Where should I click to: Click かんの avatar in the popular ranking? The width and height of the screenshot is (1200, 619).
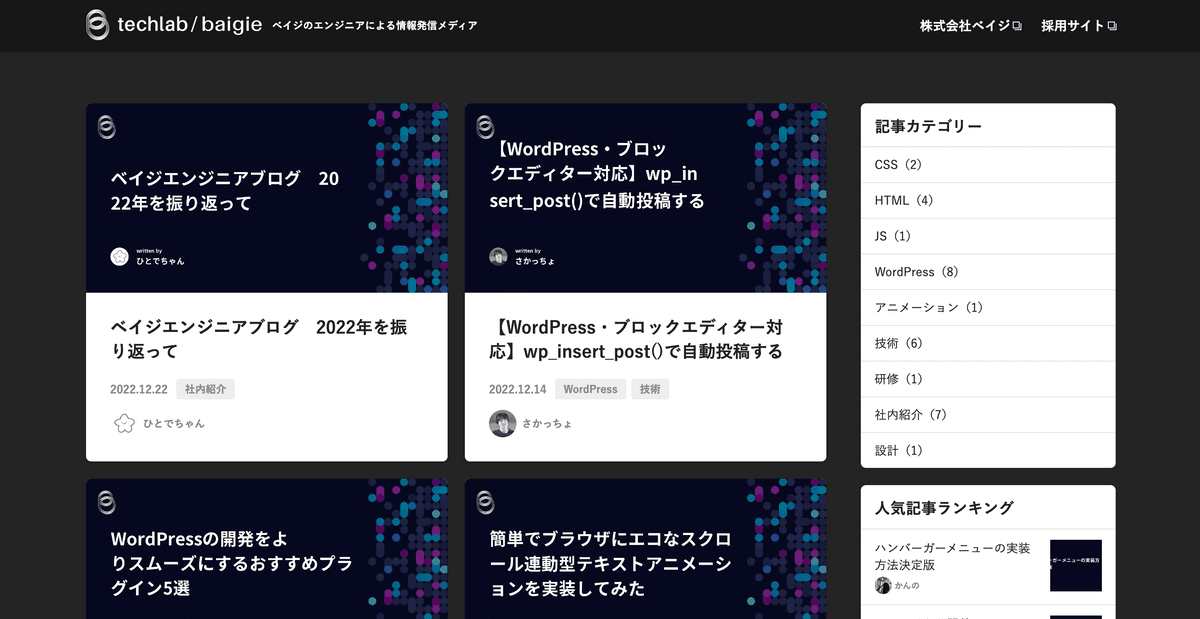click(882, 585)
